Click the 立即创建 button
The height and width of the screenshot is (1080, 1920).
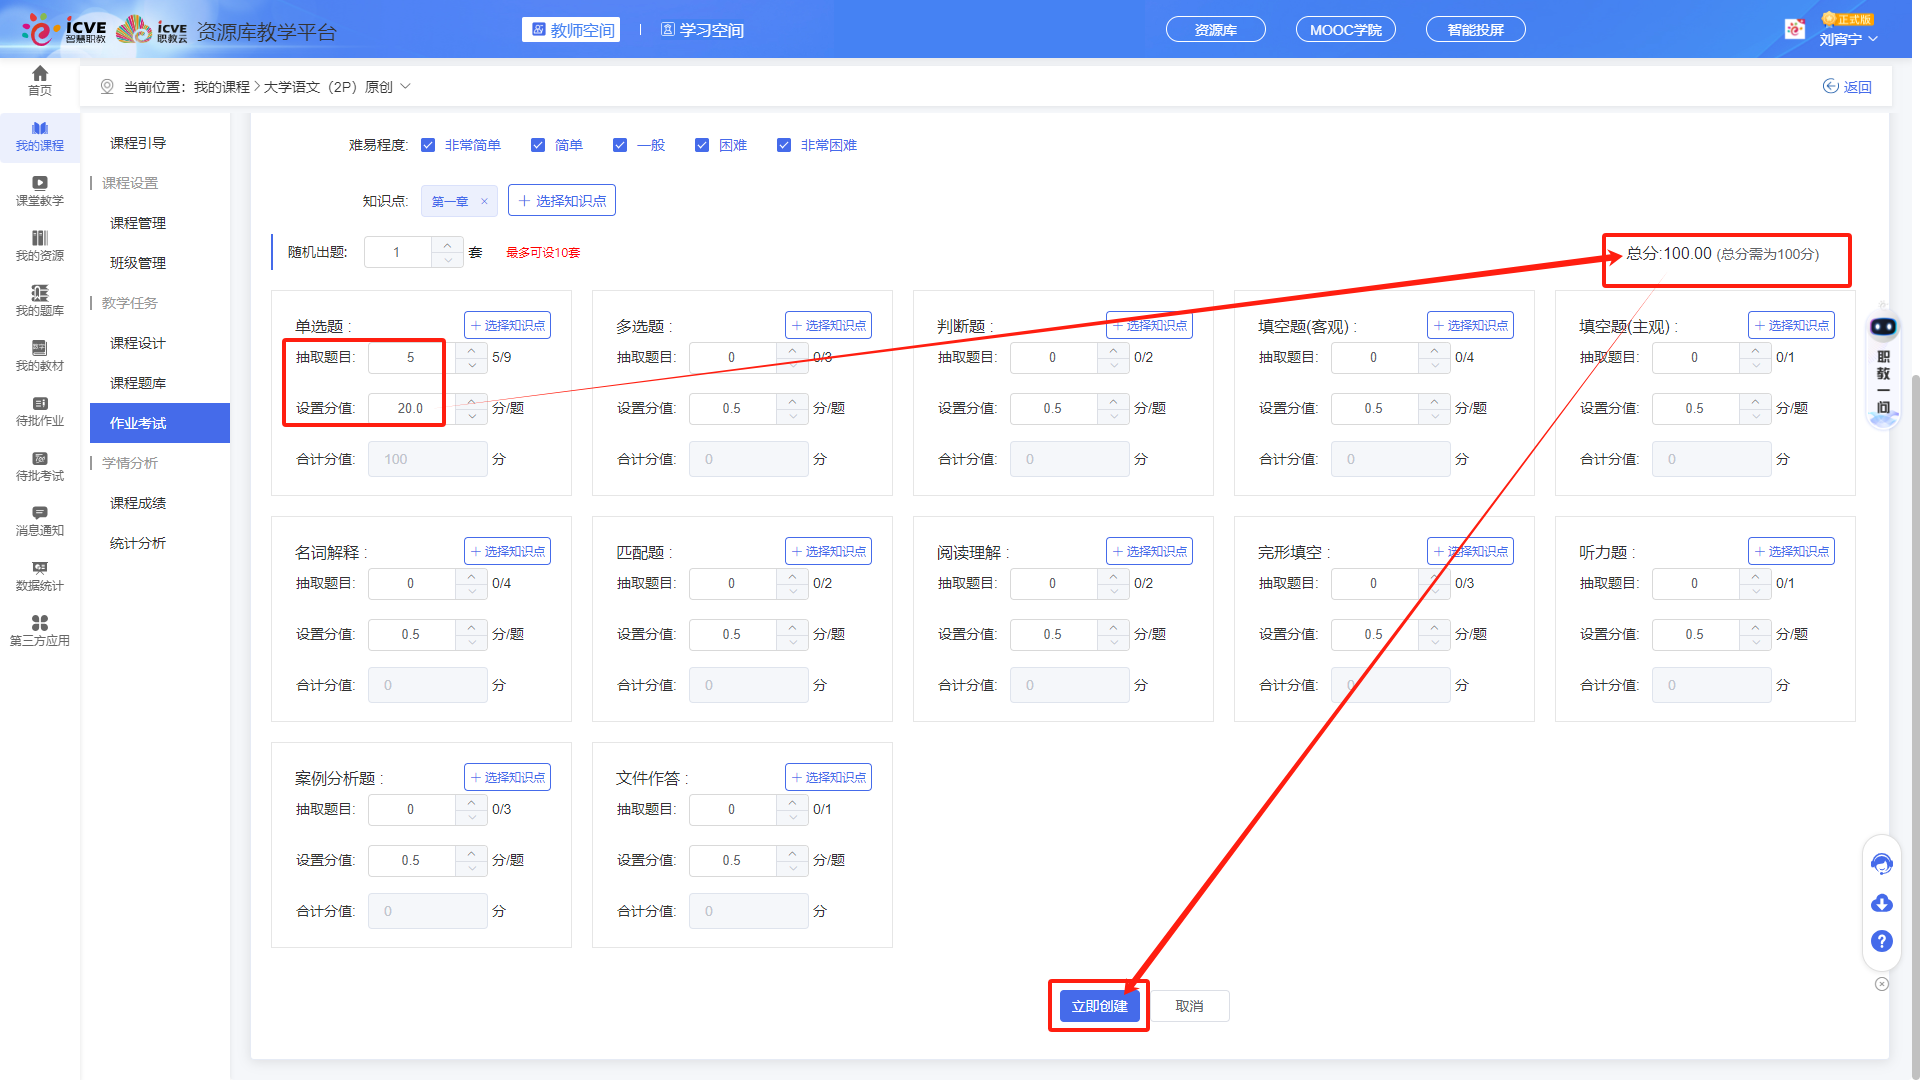point(1099,1006)
